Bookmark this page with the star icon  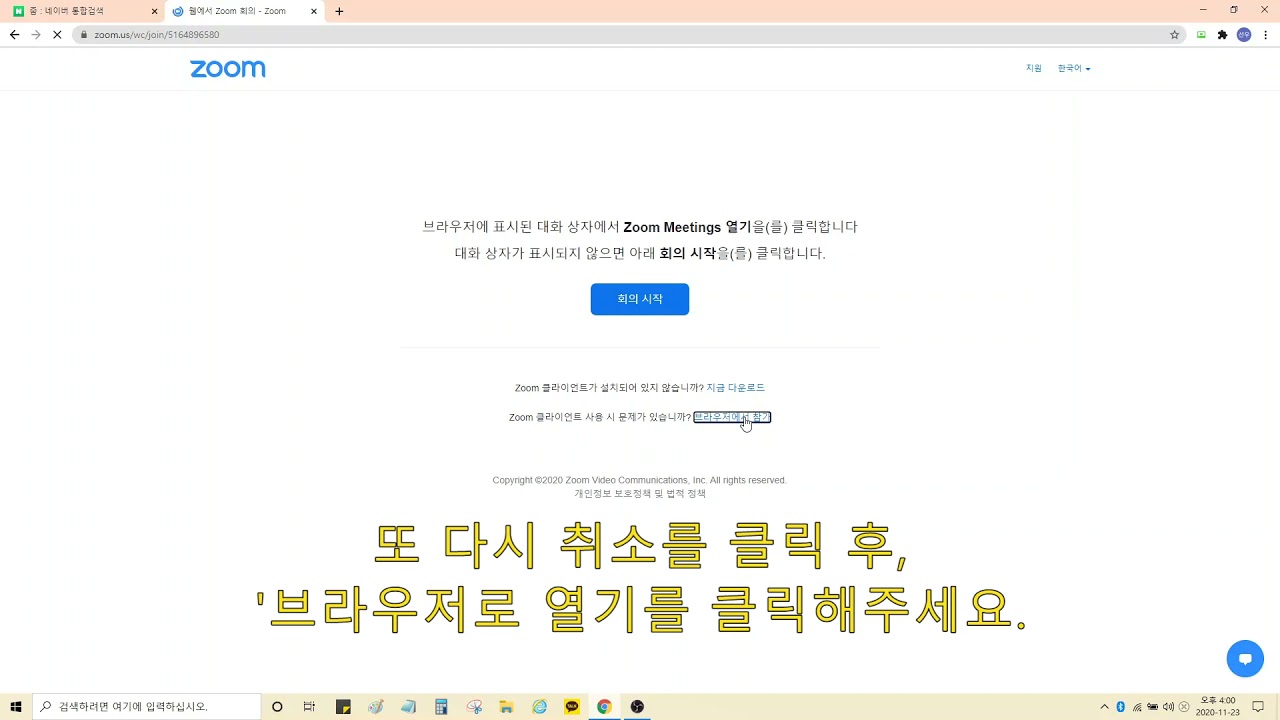(1175, 34)
